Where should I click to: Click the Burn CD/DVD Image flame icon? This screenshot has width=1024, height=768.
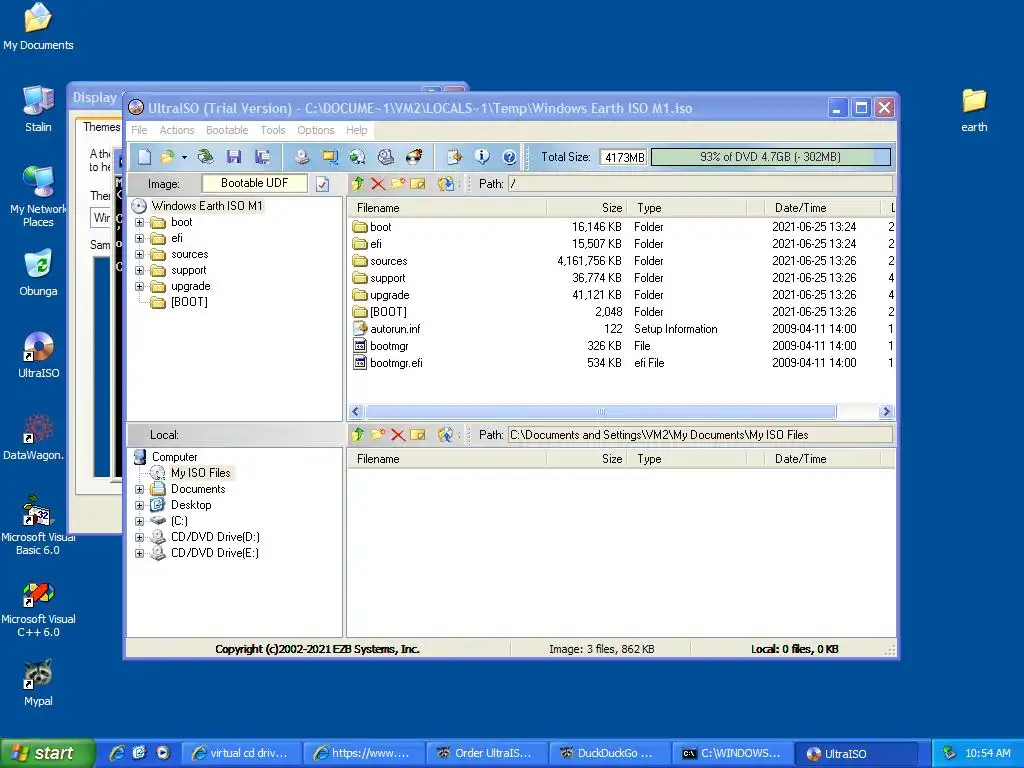414,157
